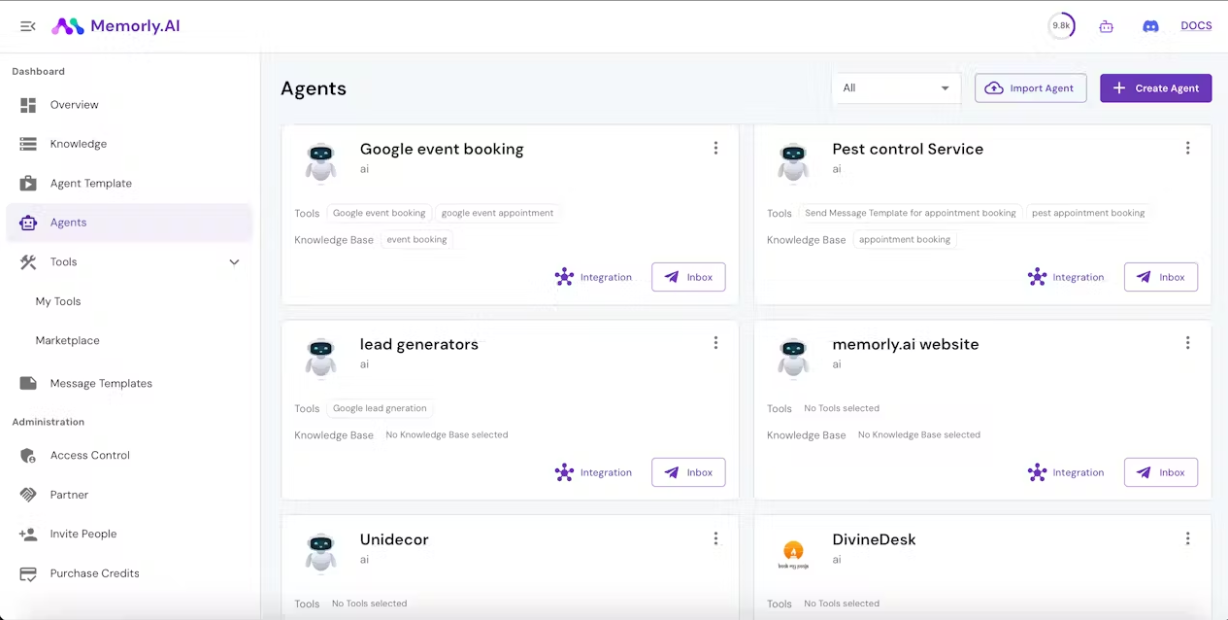Click Integration on Google event booking card
The width and height of the screenshot is (1228, 620).
click(x=594, y=277)
